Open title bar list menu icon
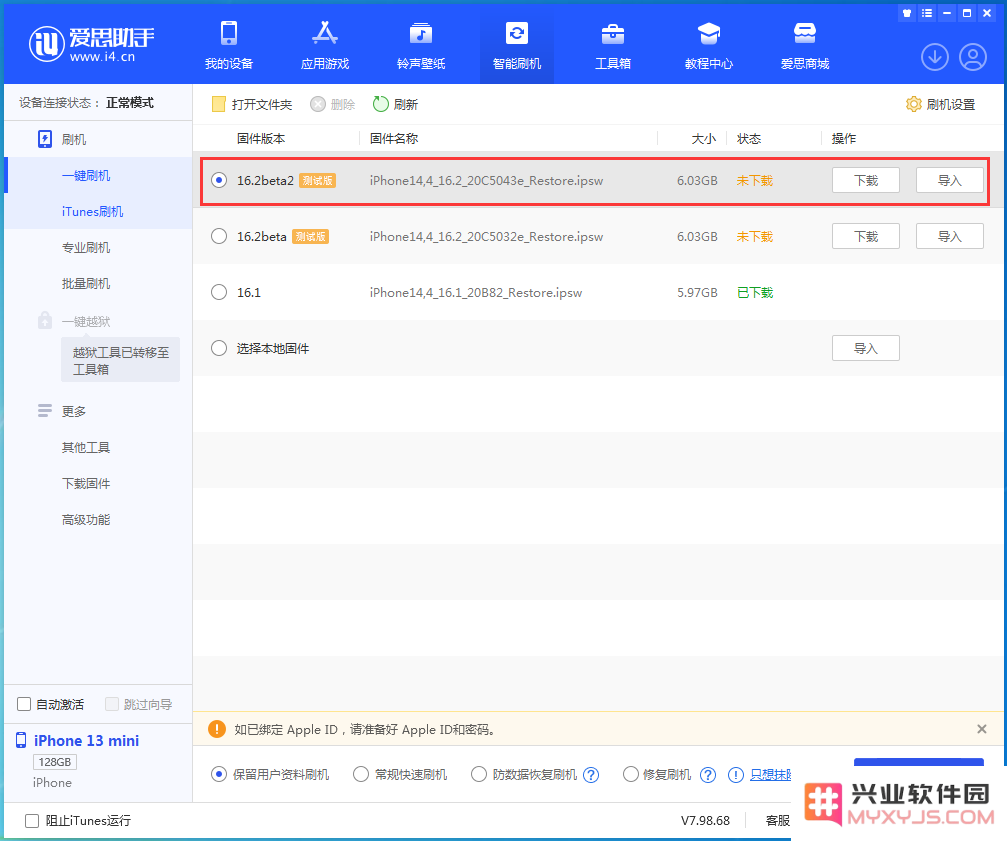This screenshot has height=841, width=1007. pos(927,13)
